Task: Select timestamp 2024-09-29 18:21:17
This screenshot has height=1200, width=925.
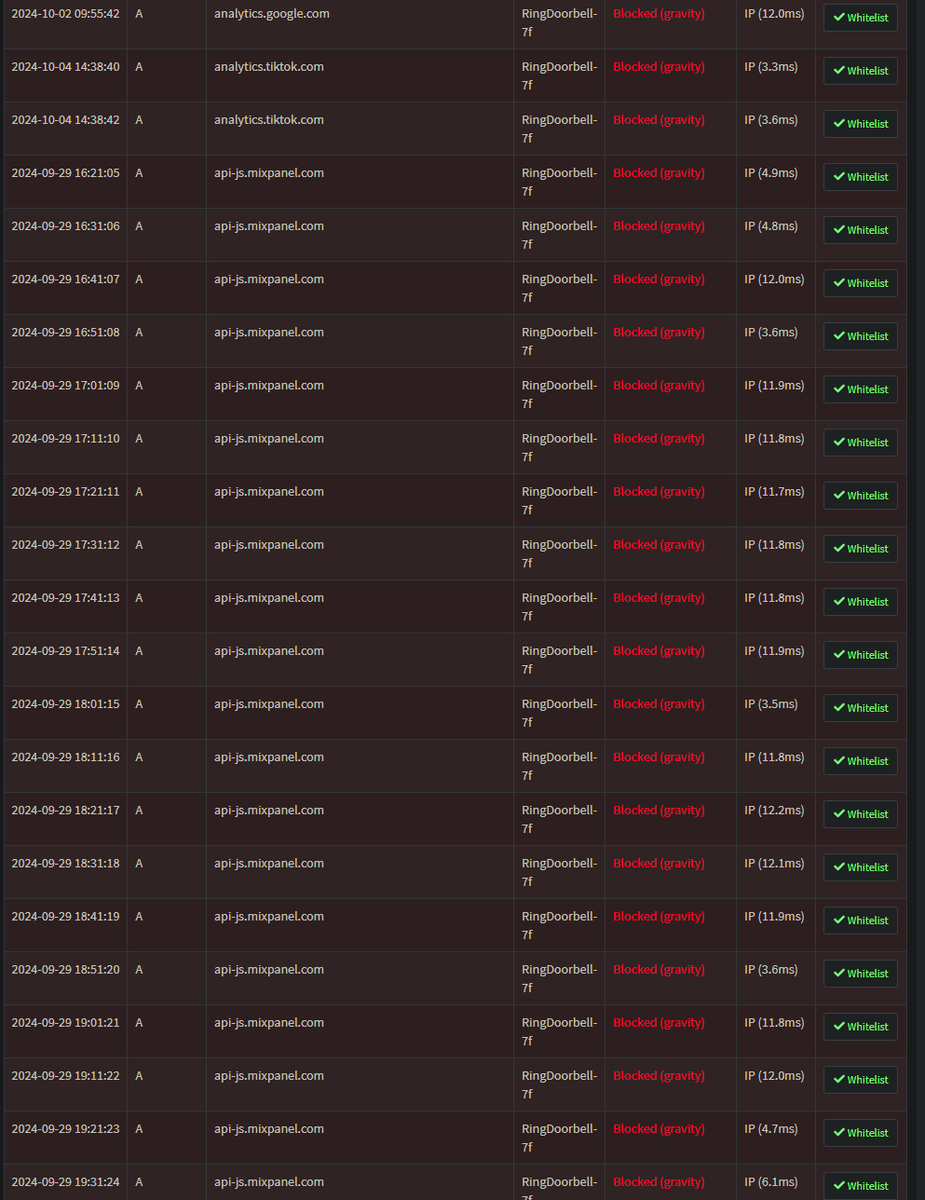Action: click(x=65, y=810)
